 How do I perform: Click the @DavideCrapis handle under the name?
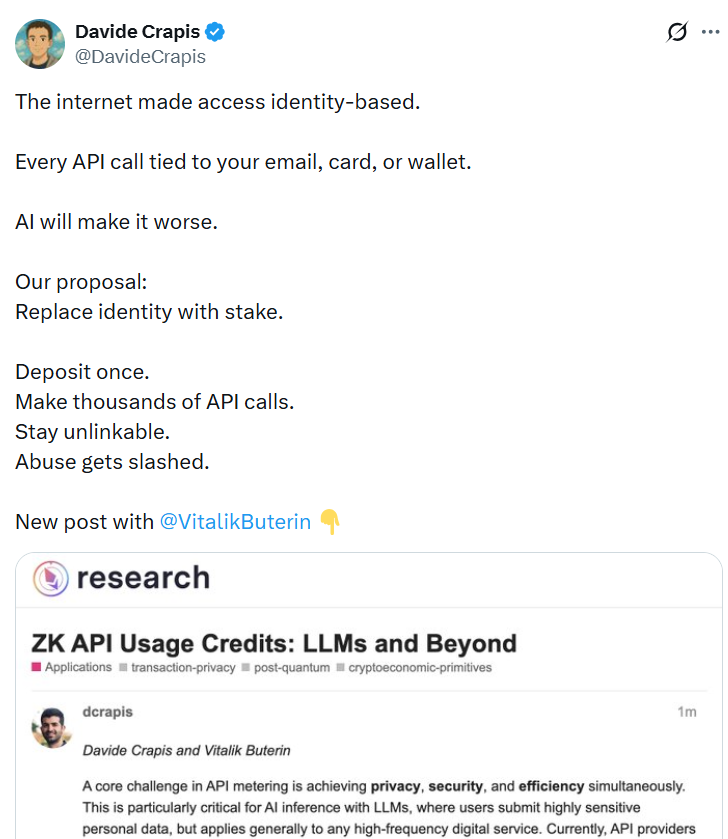coord(140,57)
